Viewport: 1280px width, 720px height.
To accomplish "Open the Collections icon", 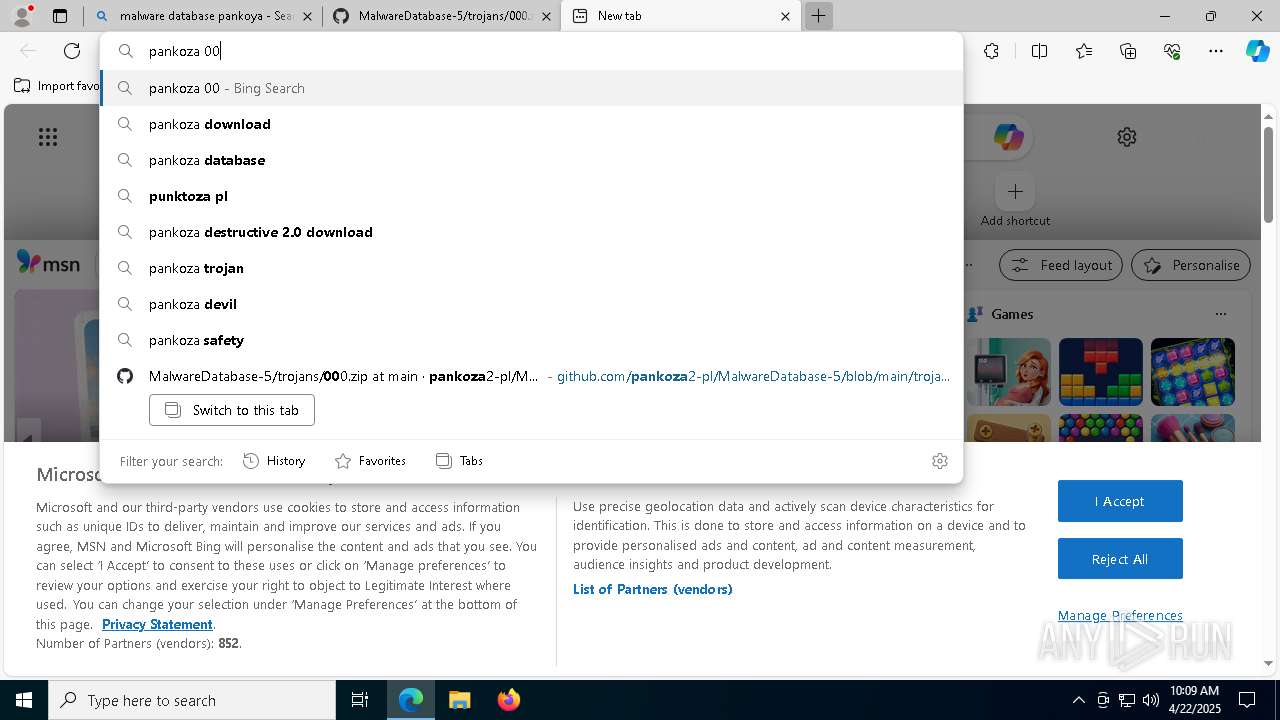I will [x=1128, y=51].
